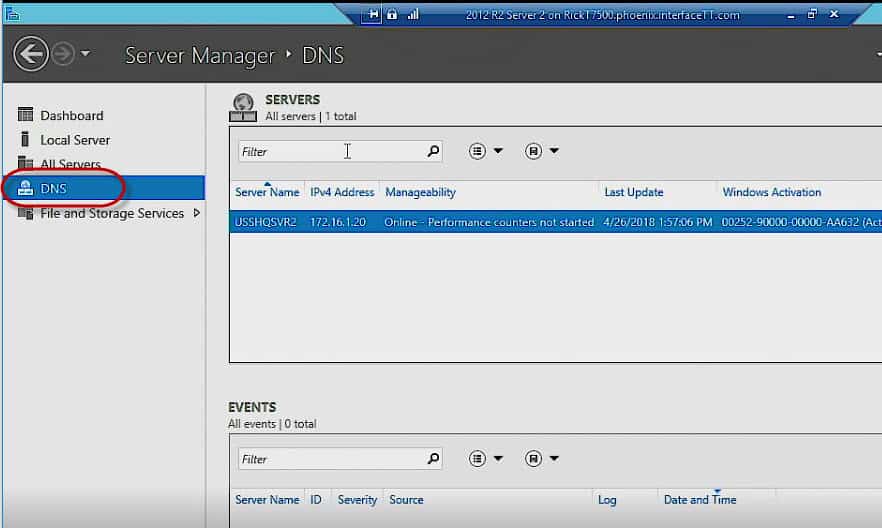Sort servers by Server Name column
The image size is (882, 528).
click(x=267, y=192)
